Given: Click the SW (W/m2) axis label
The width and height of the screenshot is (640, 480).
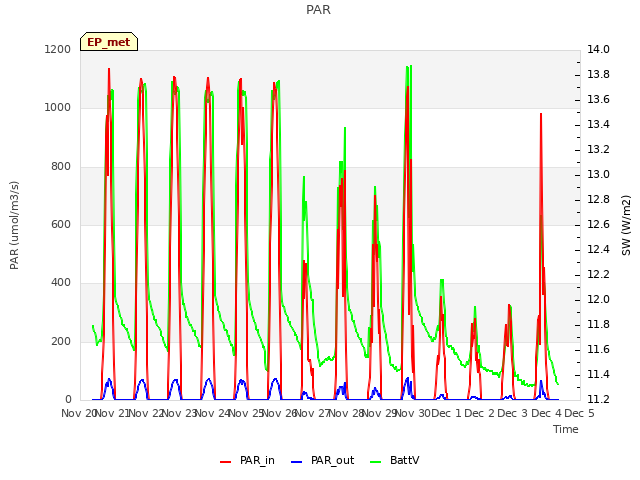Looking at the screenshot, I should coord(626,225).
